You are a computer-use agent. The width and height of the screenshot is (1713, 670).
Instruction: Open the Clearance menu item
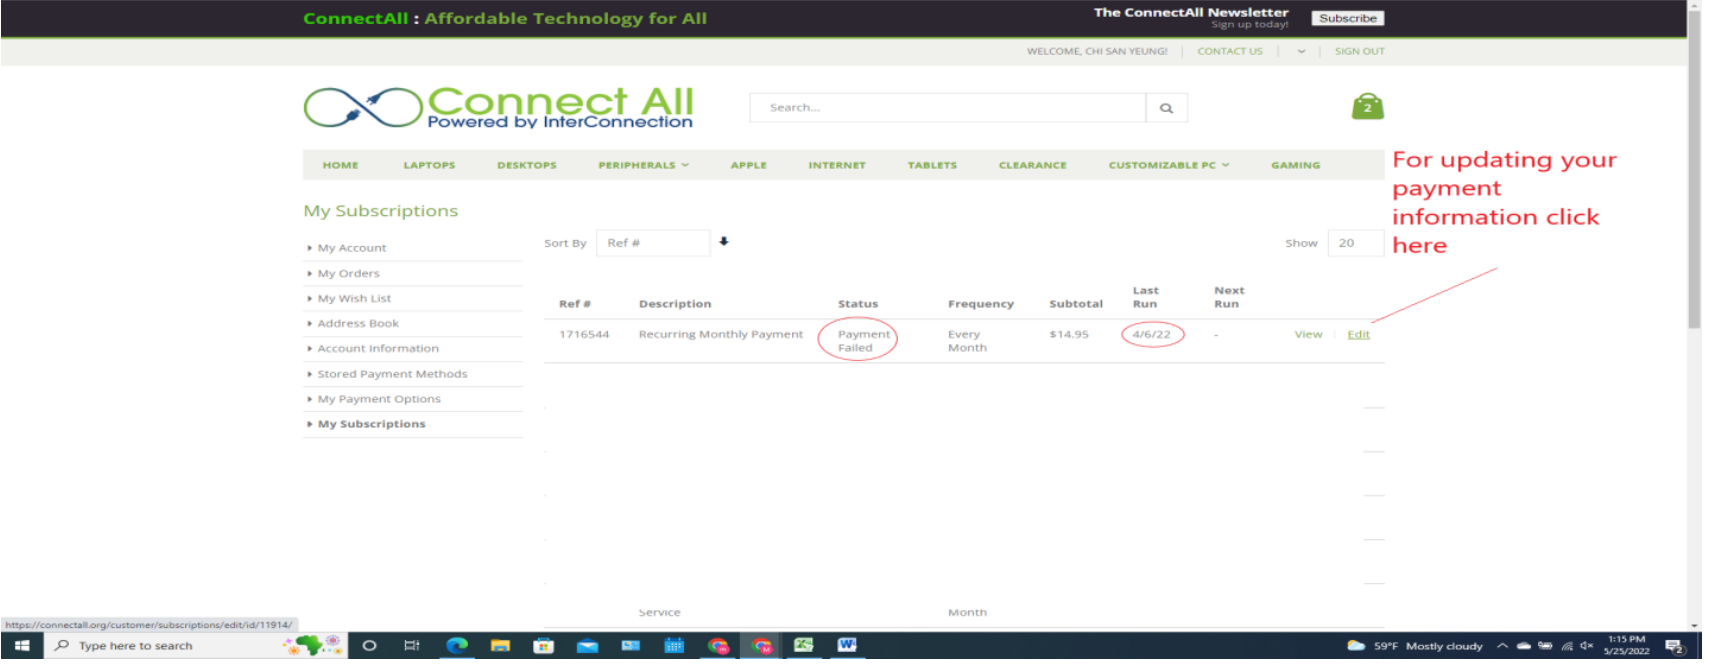1032,165
